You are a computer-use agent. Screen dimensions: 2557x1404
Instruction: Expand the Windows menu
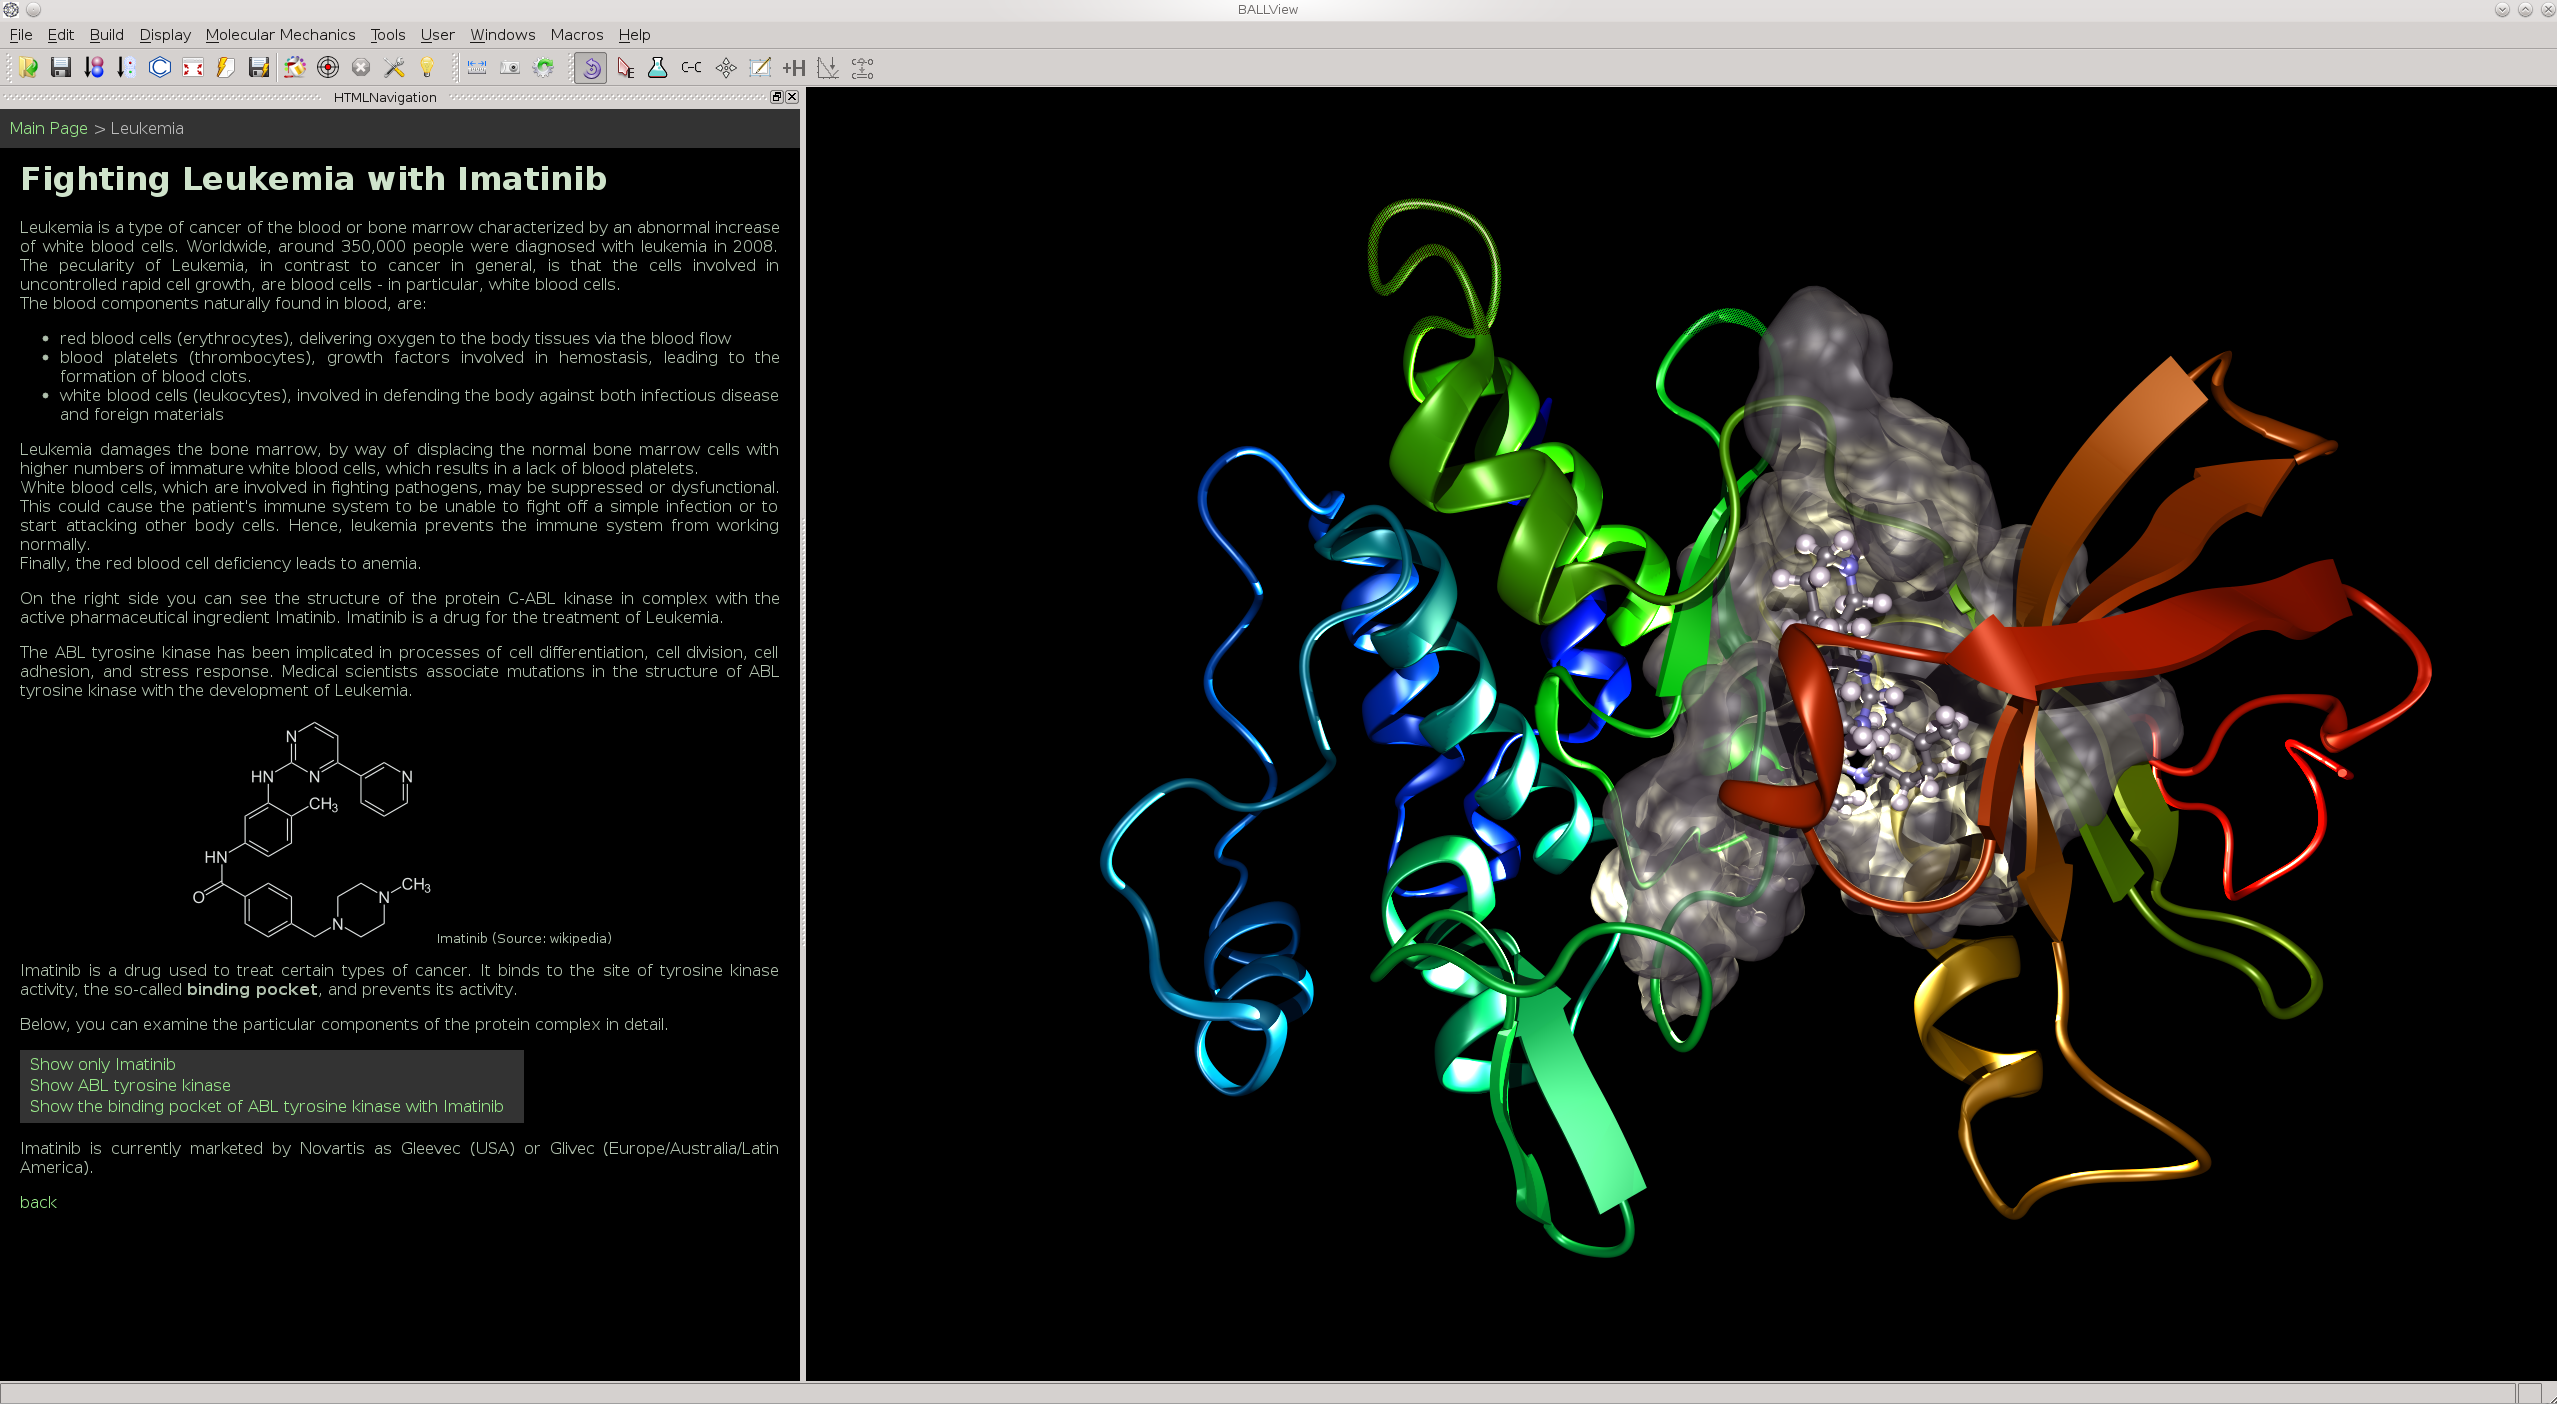[x=502, y=35]
